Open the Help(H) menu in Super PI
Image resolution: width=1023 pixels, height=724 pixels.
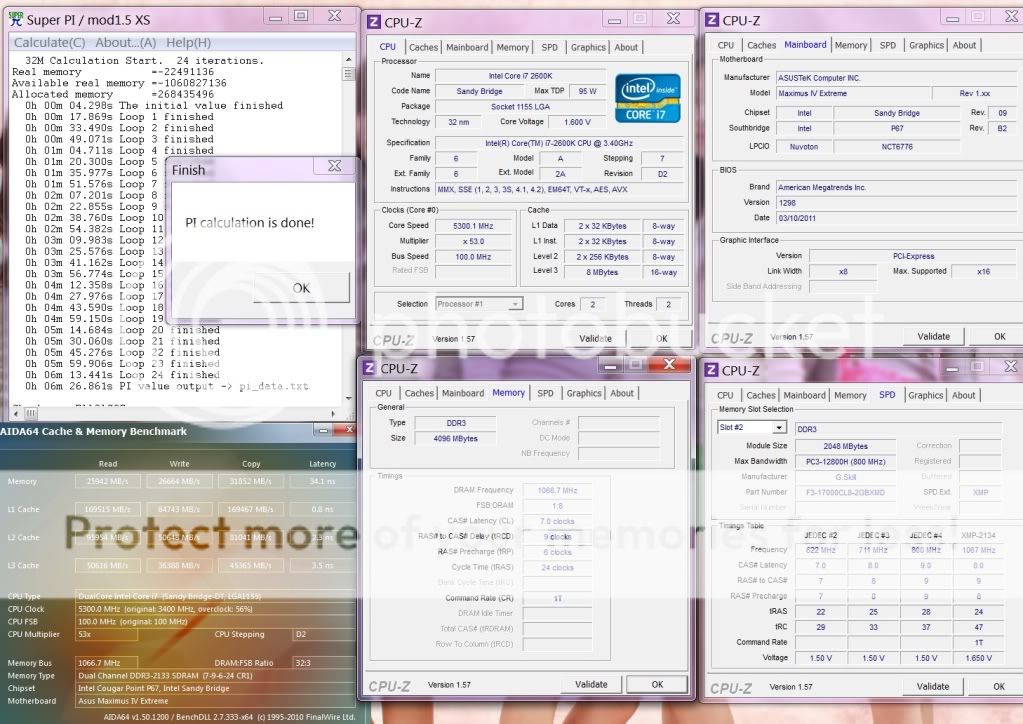coord(189,42)
